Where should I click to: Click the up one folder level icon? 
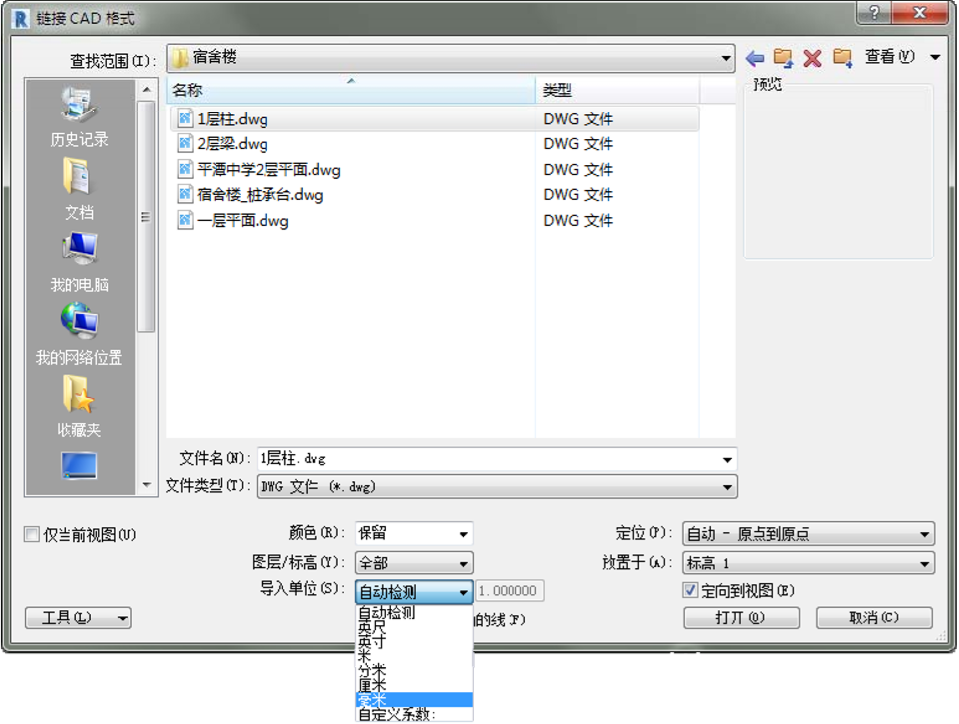click(x=783, y=58)
